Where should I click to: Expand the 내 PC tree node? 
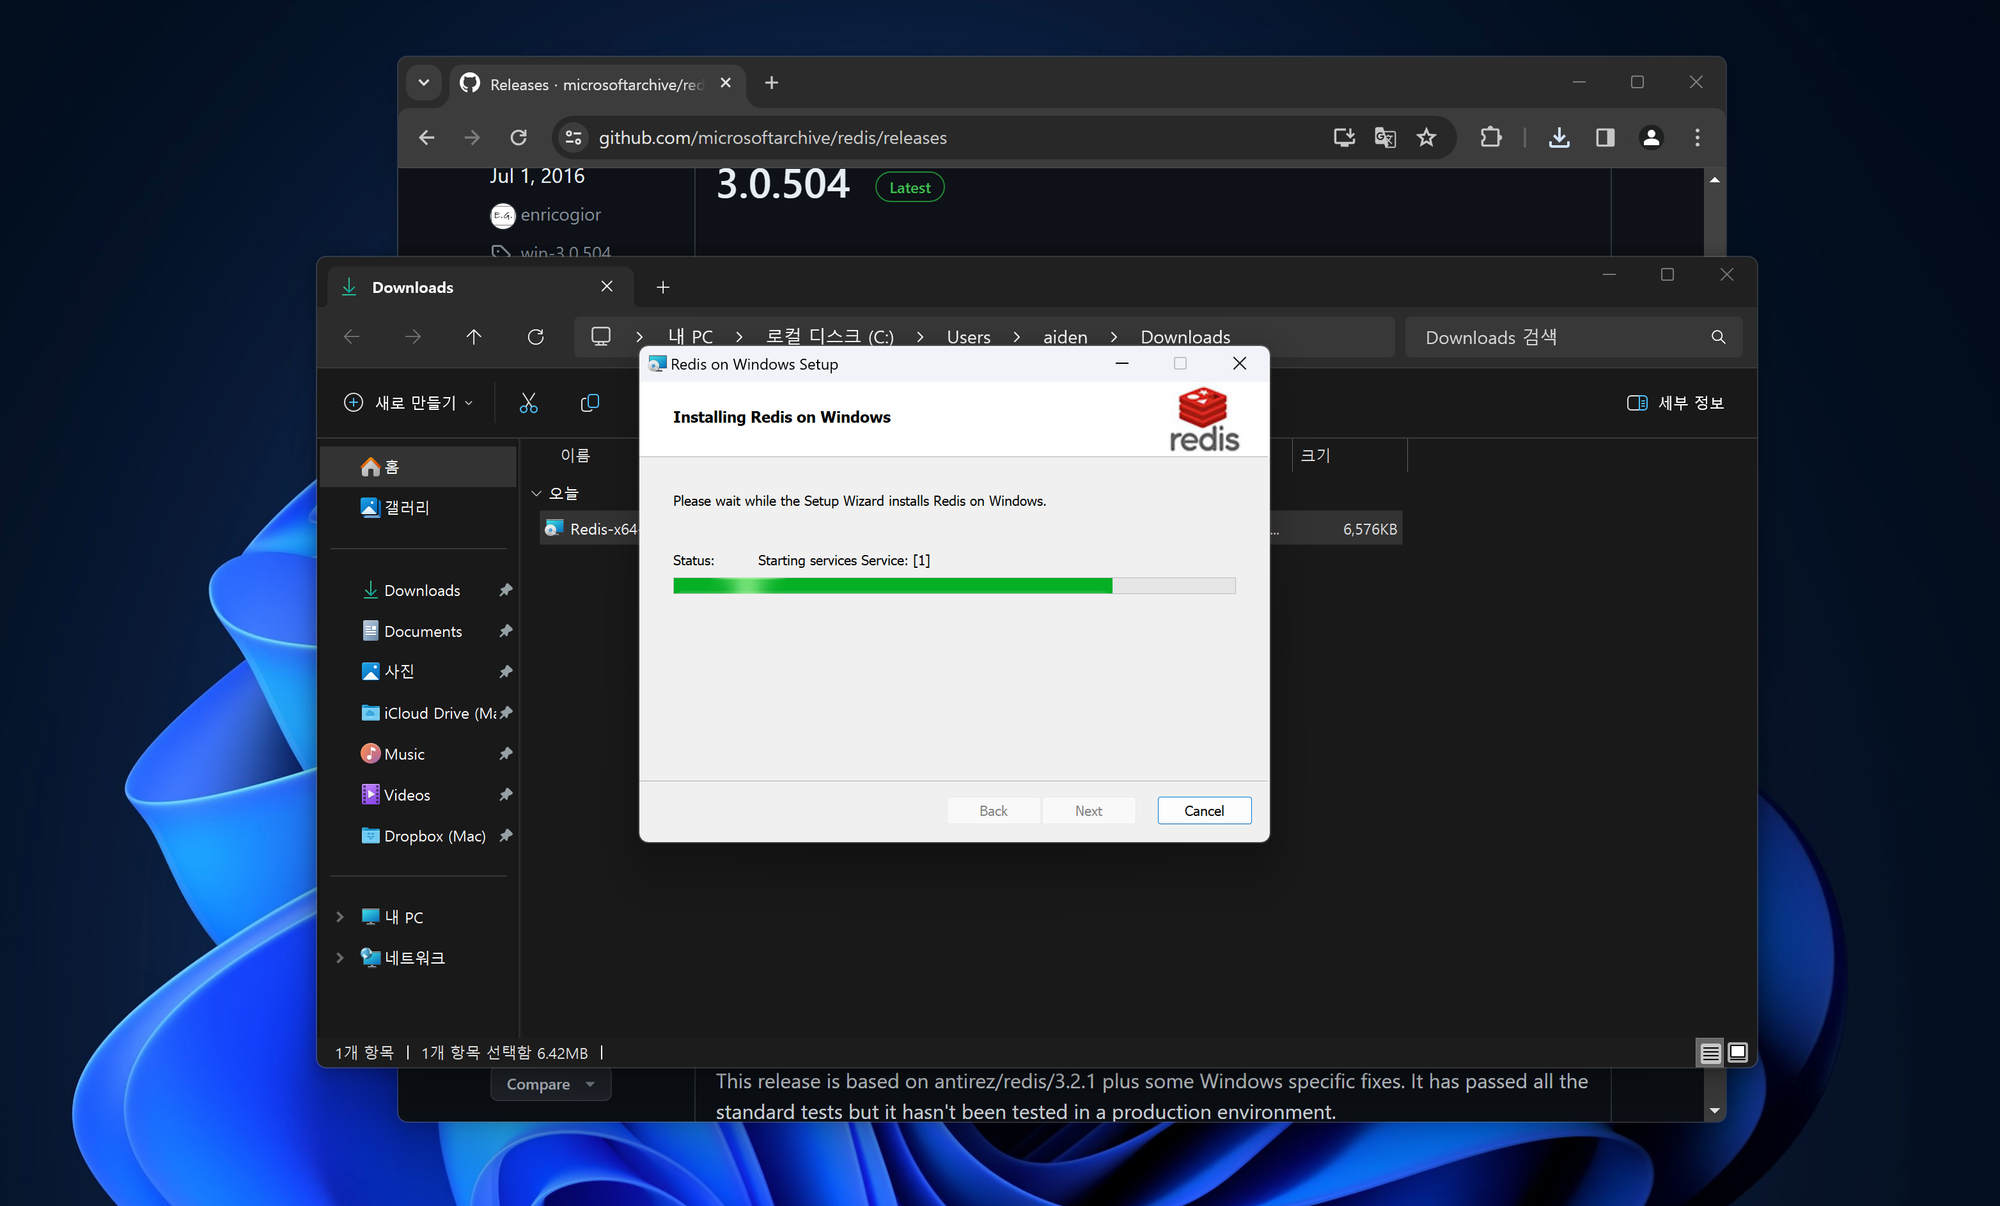(x=340, y=917)
